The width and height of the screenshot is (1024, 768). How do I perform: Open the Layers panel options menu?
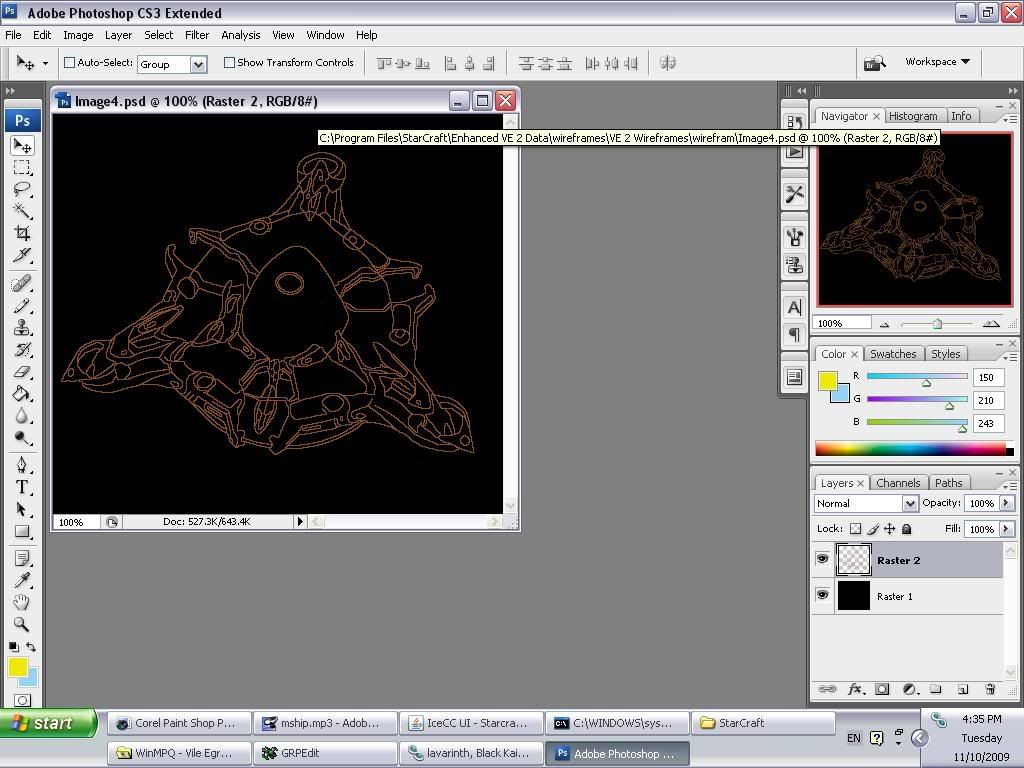[1010, 486]
